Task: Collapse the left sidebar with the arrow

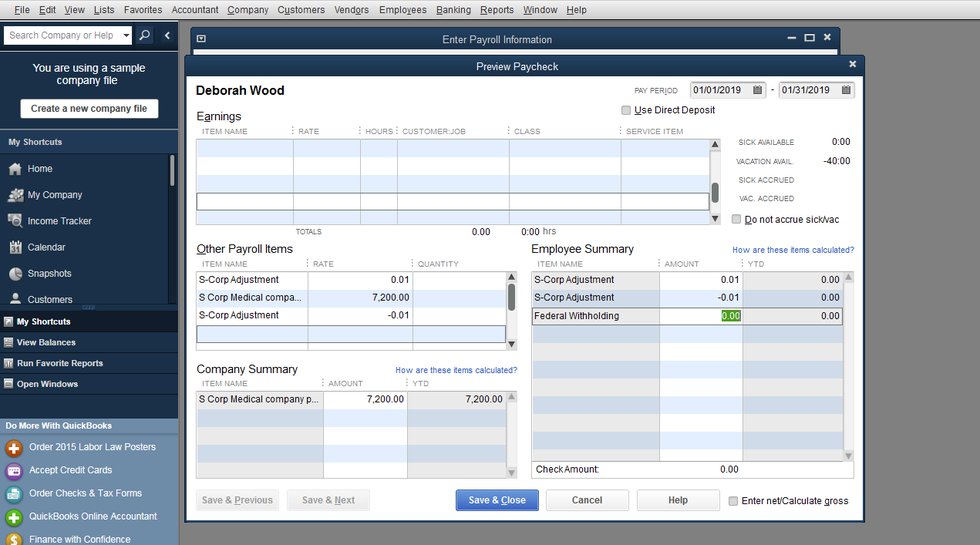Action: pos(167,35)
